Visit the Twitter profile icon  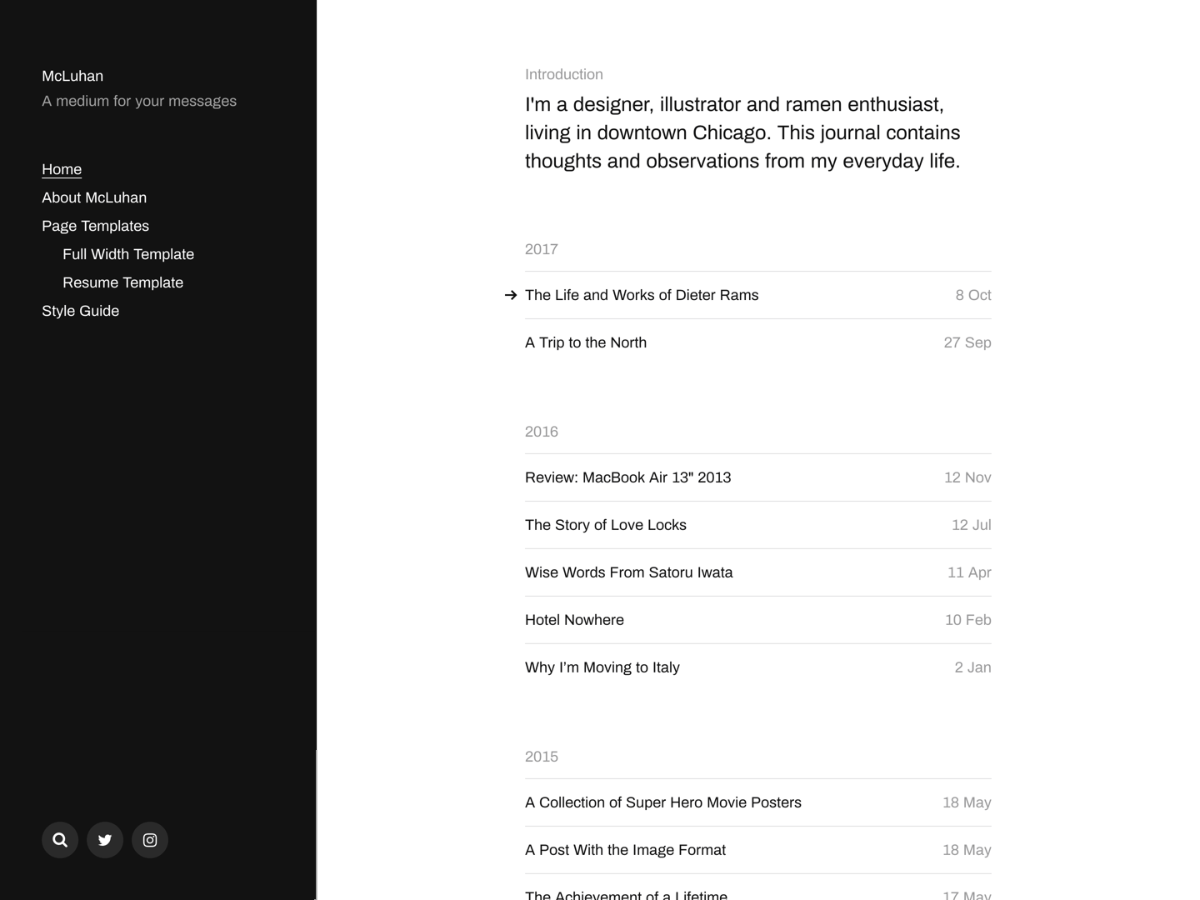(x=105, y=840)
